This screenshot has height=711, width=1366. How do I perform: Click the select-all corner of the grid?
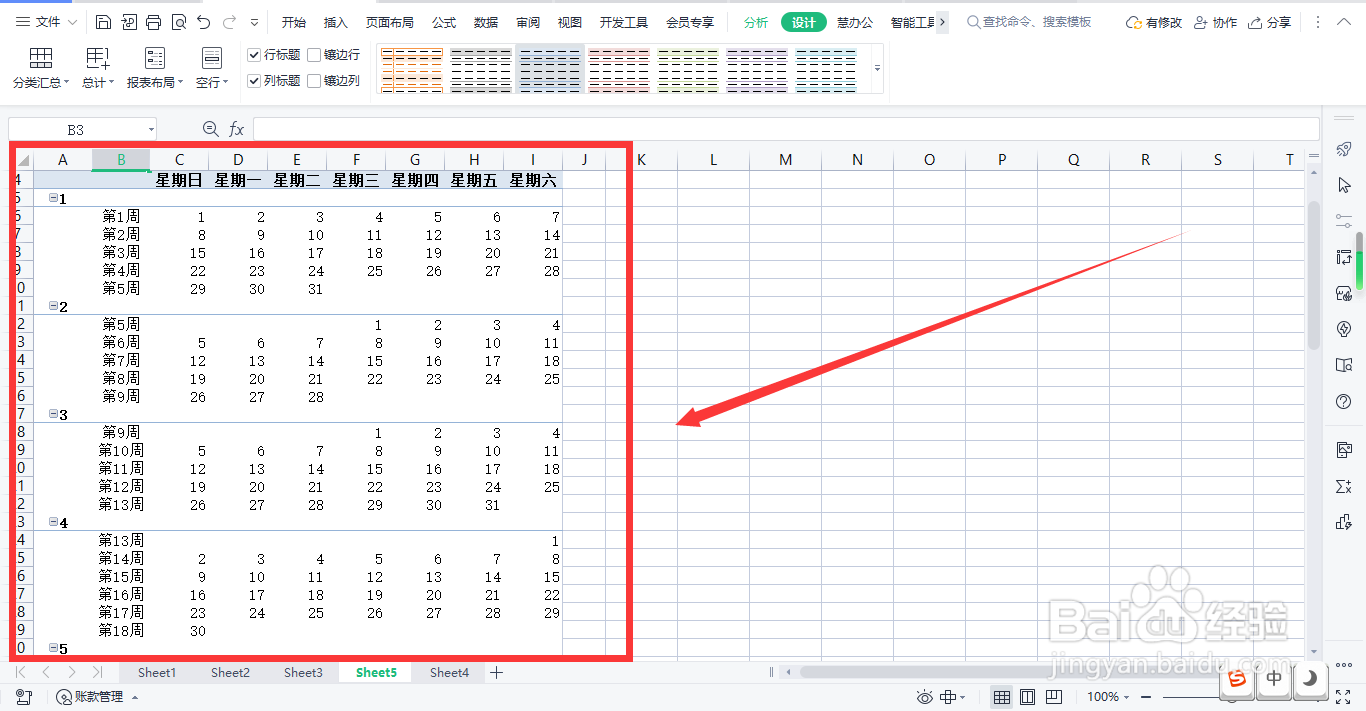[x=22, y=160]
